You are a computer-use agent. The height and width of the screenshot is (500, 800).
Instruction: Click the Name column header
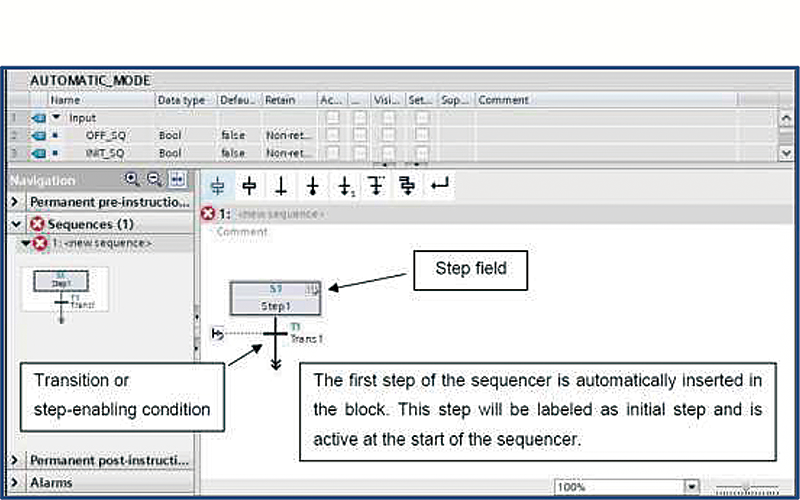click(x=66, y=100)
